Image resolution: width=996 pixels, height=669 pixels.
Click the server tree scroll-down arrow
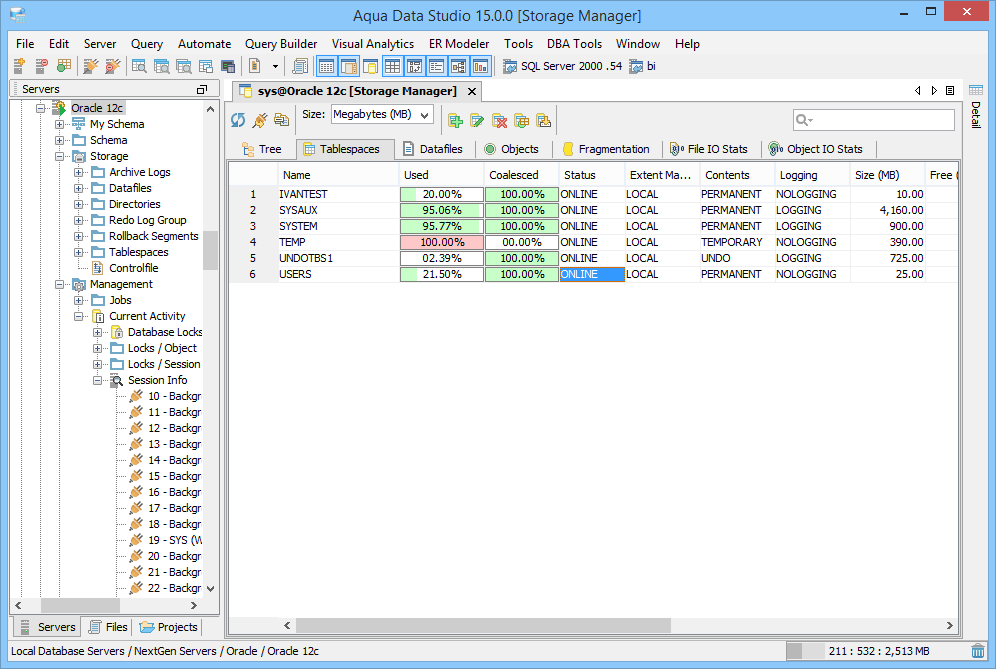(211, 589)
